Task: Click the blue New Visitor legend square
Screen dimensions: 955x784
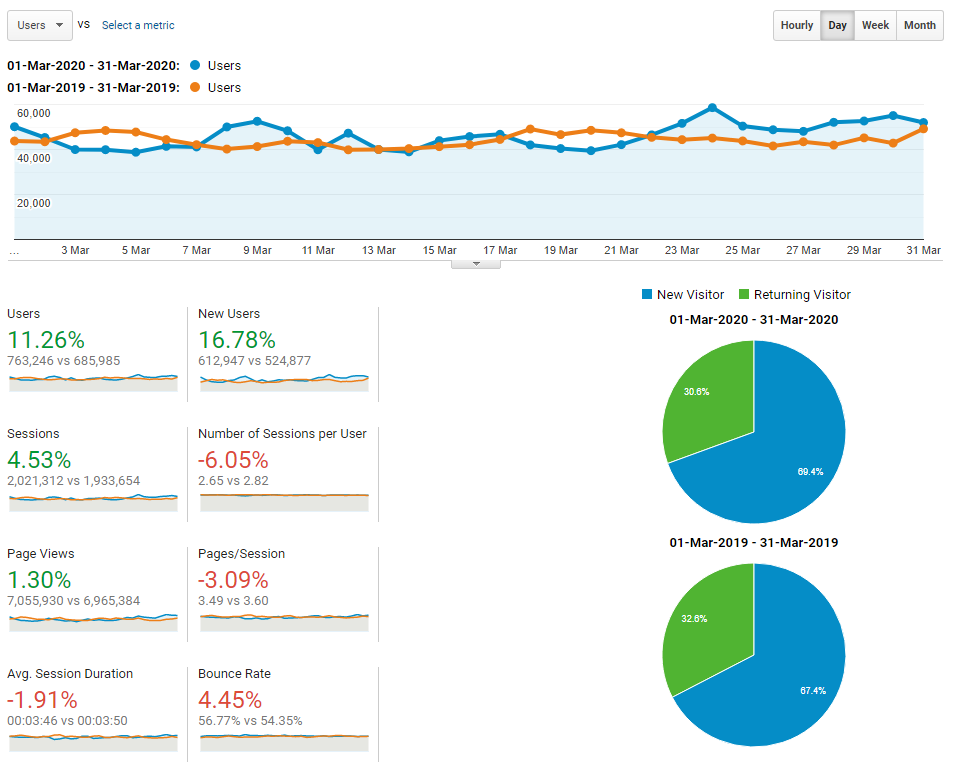Action: (646, 295)
